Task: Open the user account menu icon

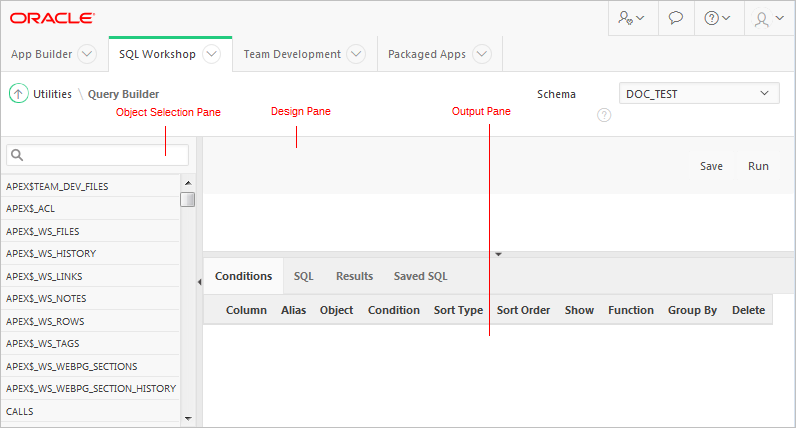Action: click(x=770, y=18)
